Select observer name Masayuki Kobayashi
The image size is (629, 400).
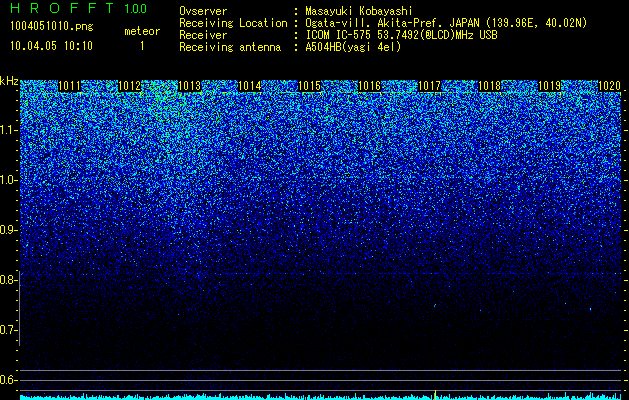359,11
